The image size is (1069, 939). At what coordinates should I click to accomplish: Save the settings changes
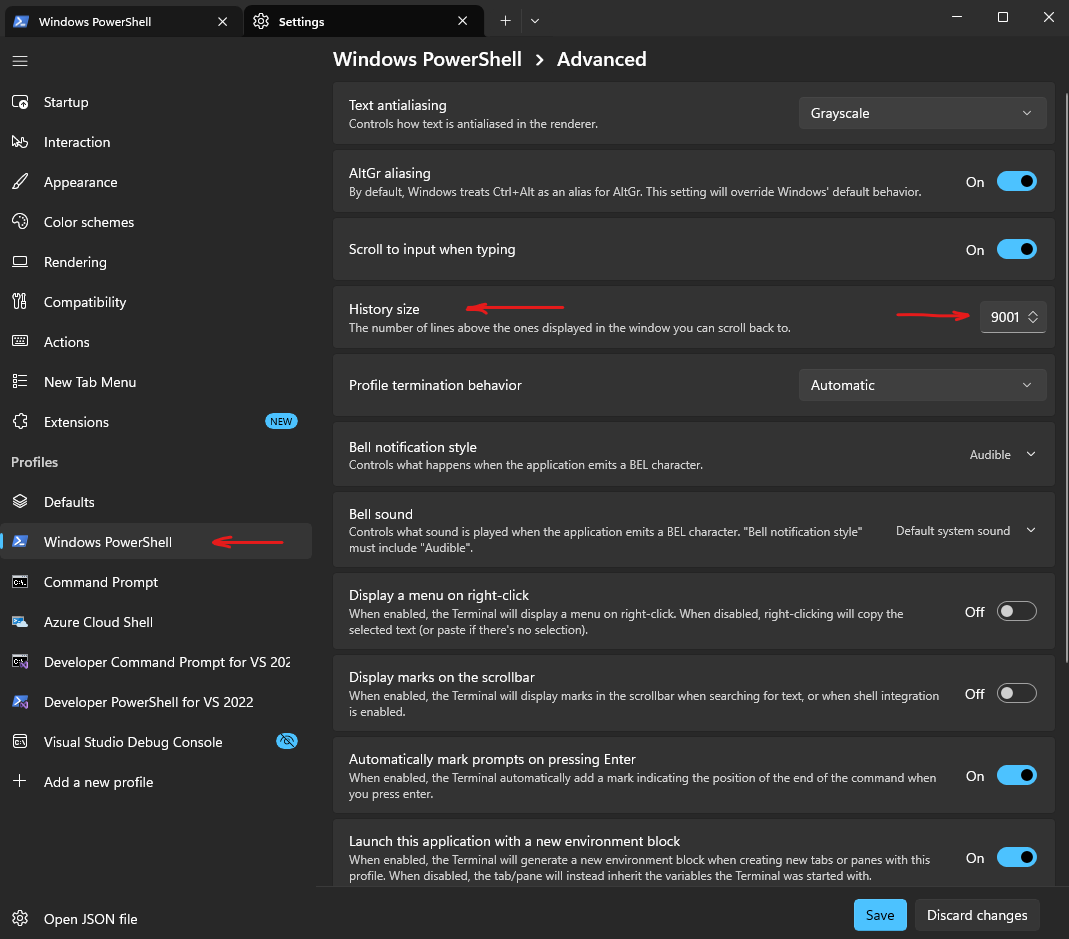(x=880, y=915)
